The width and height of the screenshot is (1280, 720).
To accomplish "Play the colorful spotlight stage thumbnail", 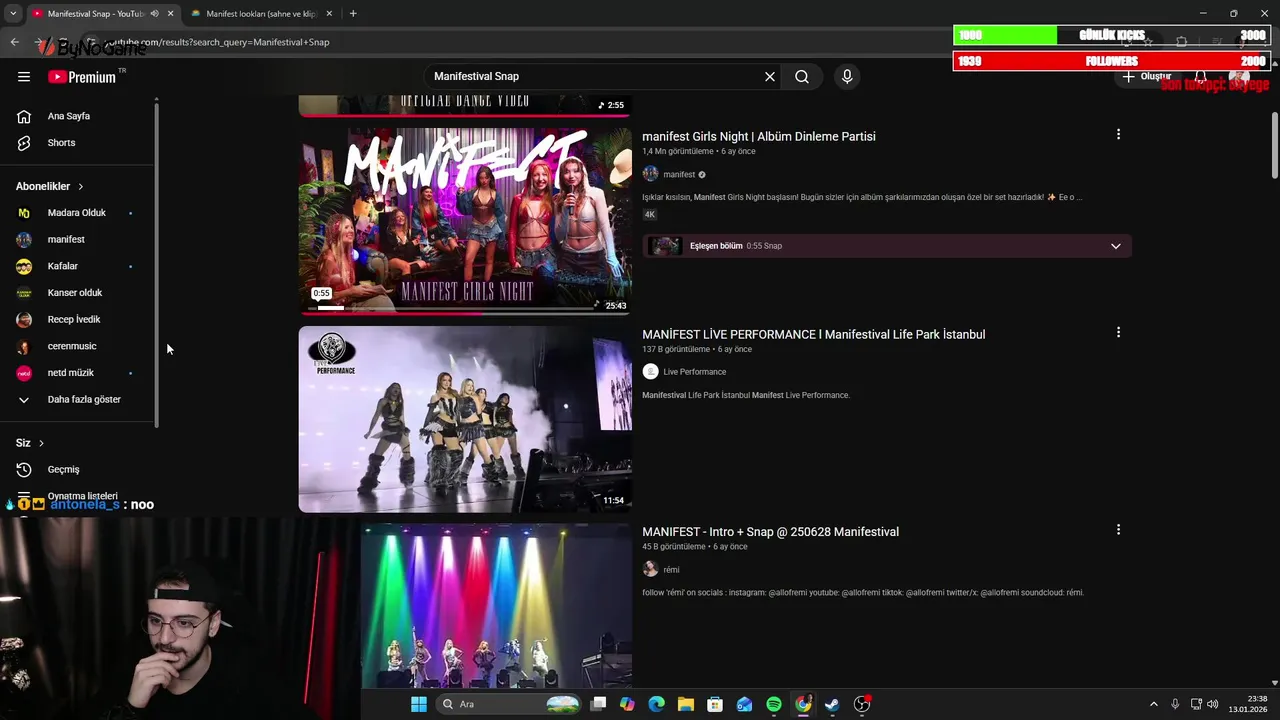I will click(497, 606).
